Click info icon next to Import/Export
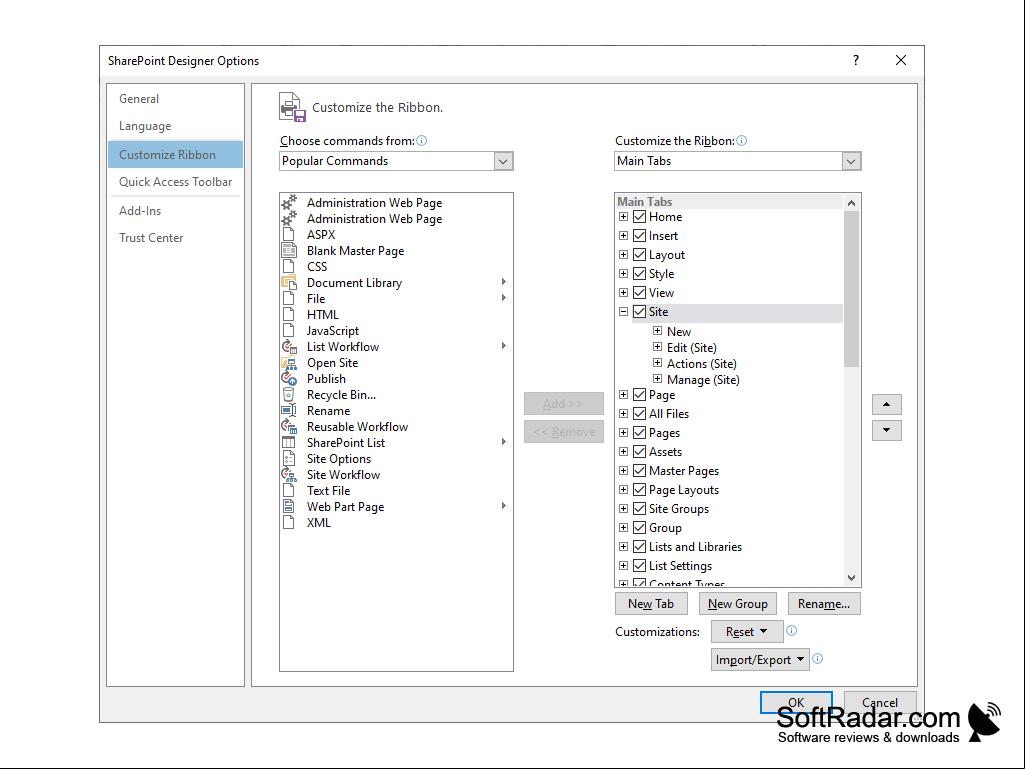Image resolution: width=1025 pixels, height=769 pixels. (818, 658)
